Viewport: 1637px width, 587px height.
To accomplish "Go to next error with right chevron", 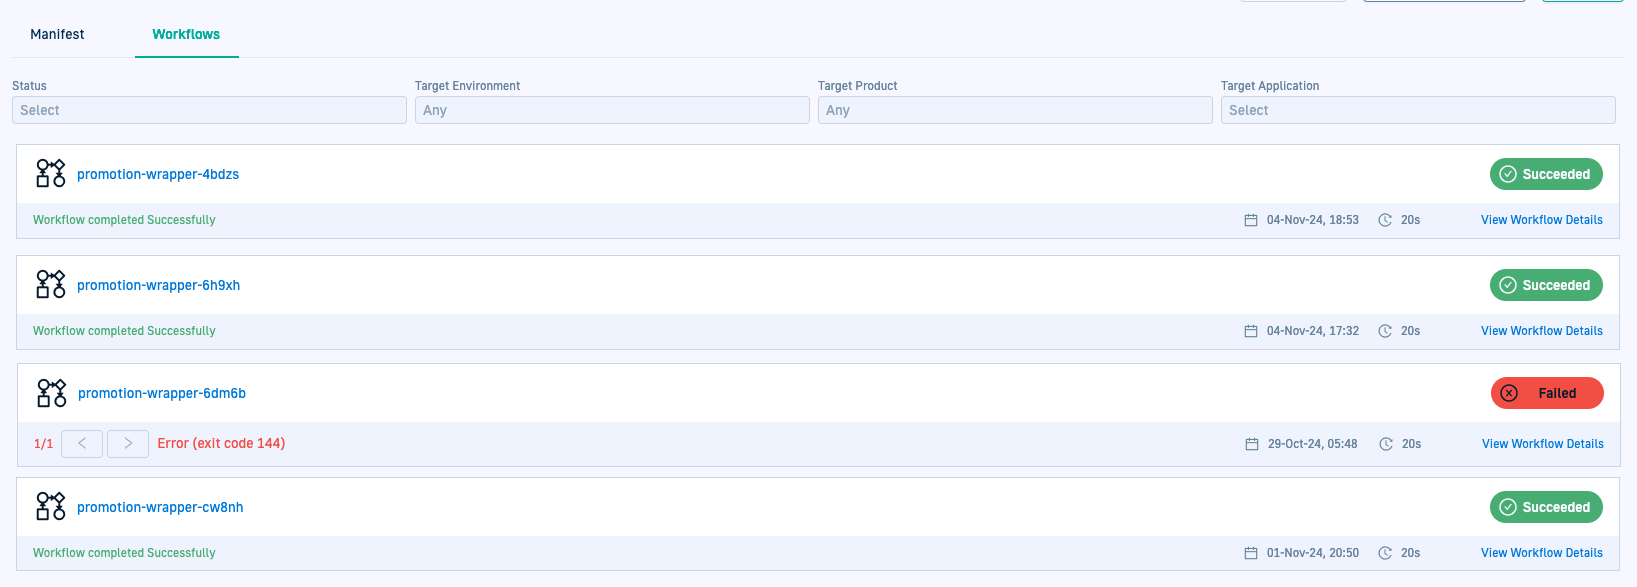I will pos(128,443).
